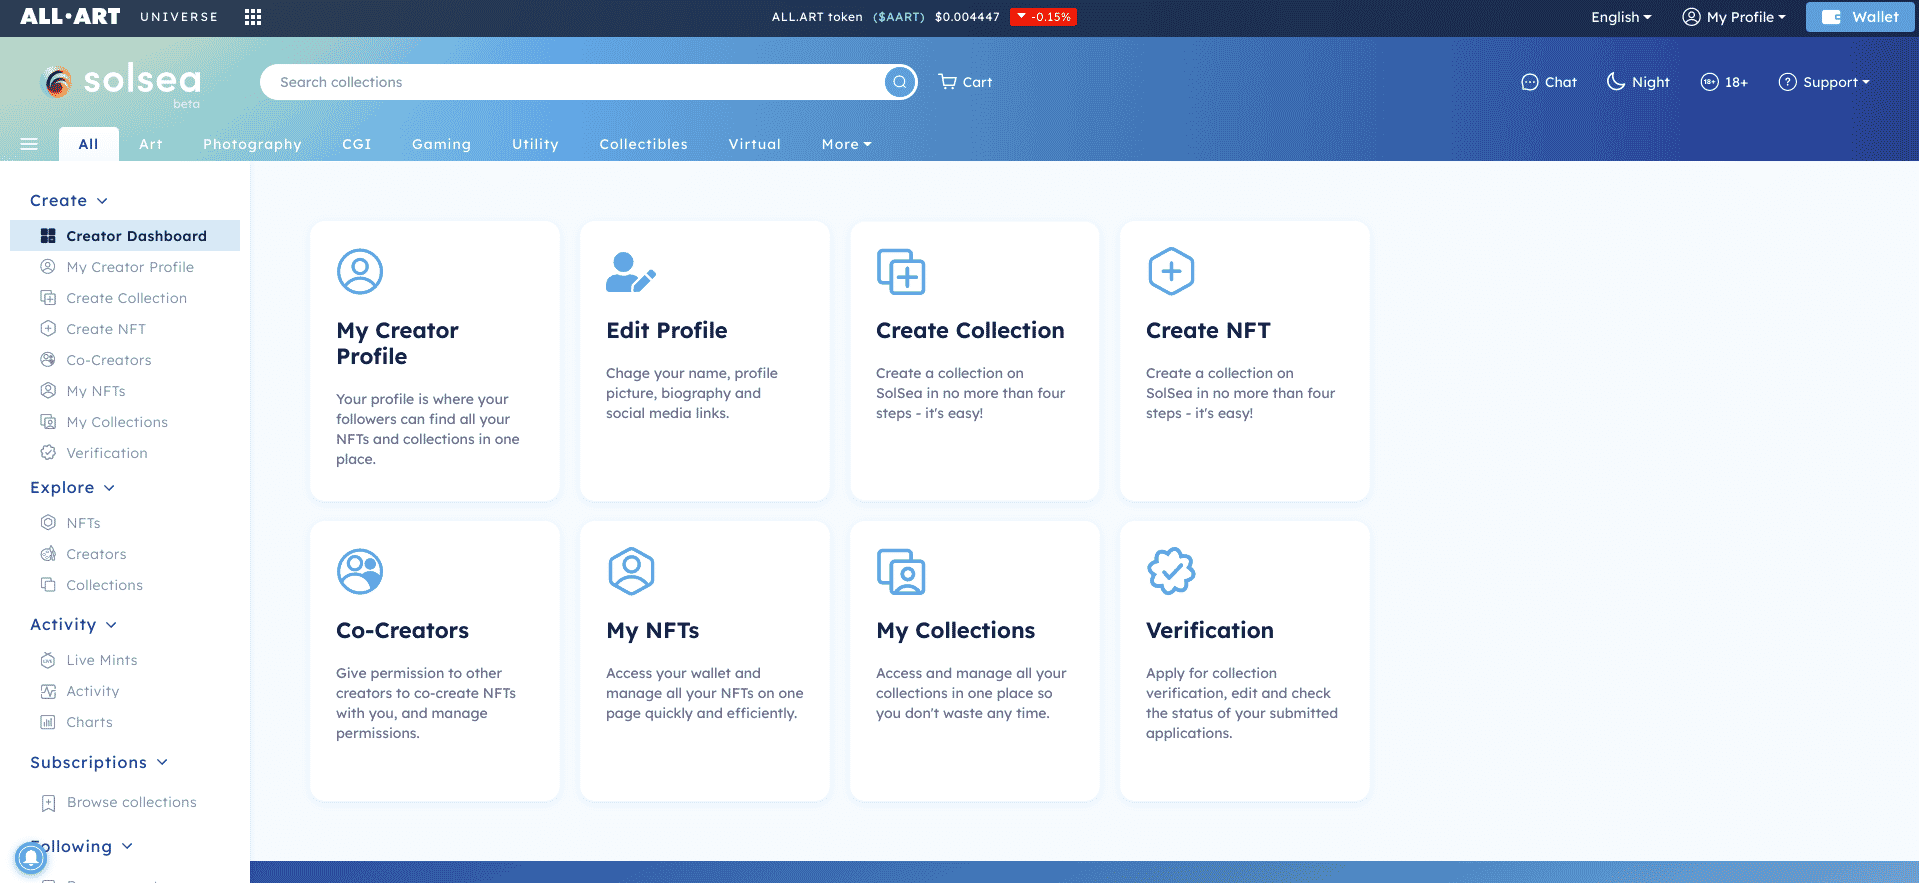Collapse the Activity sidebar section
Image resolution: width=1919 pixels, height=883 pixels.
73,625
